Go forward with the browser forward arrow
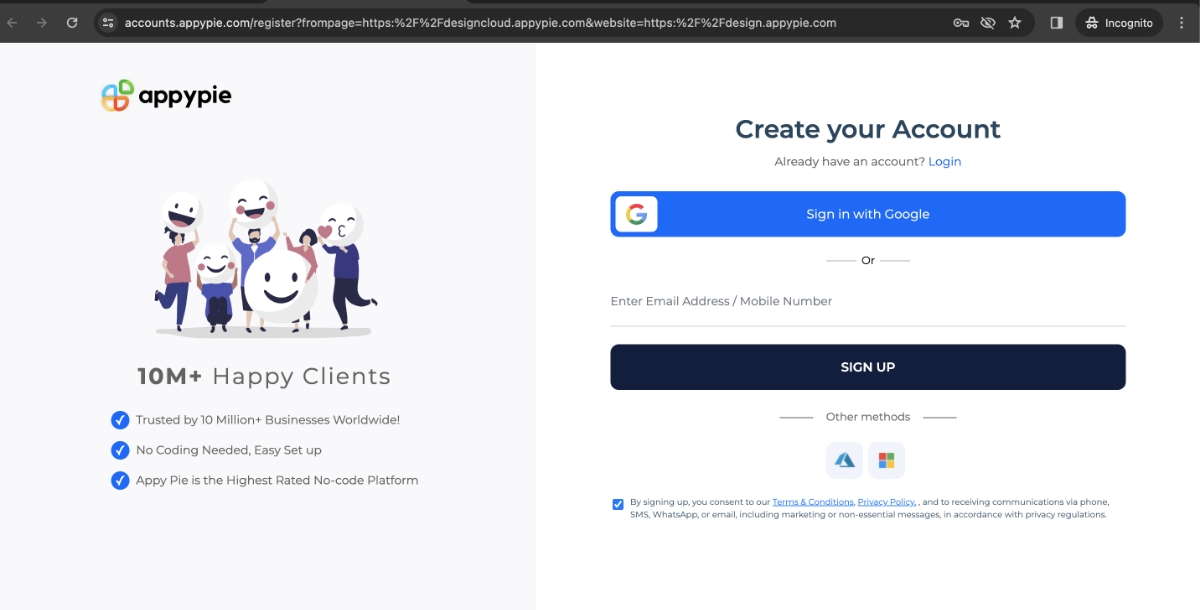Viewport: 1200px width, 610px height. point(42,22)
